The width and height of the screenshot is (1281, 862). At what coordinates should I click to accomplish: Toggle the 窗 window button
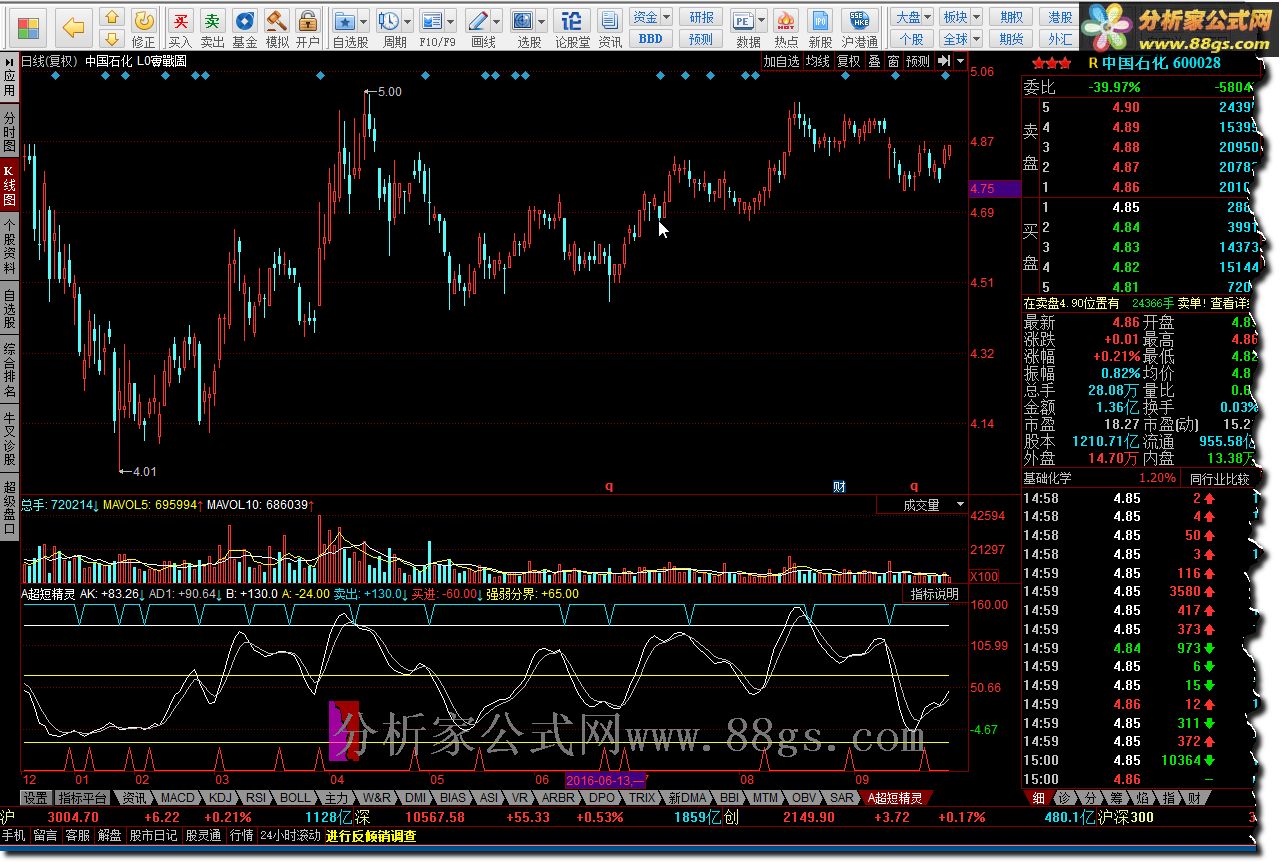point(893,61)
